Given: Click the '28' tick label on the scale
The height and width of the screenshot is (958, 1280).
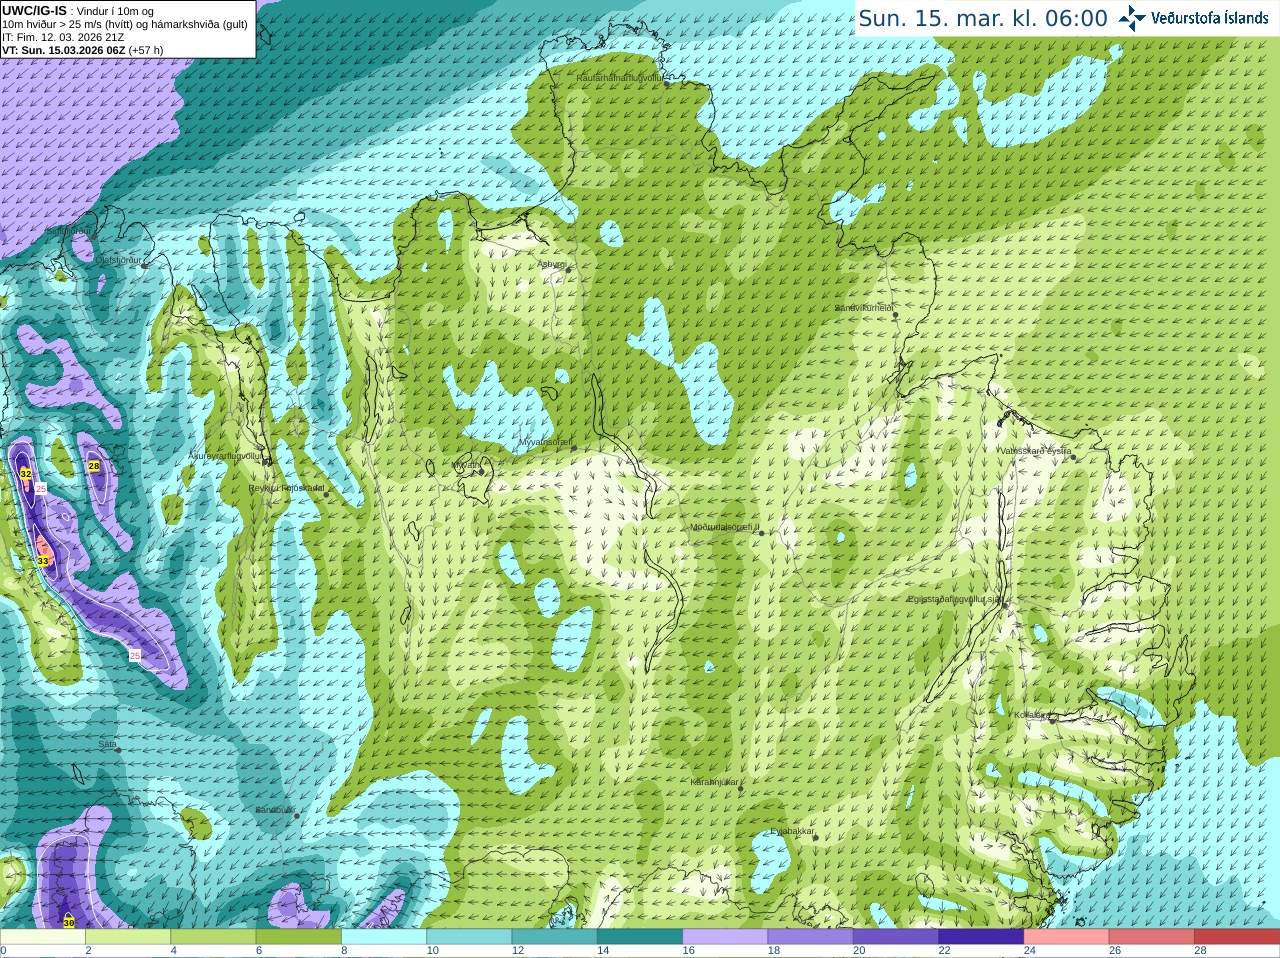Looking at the screenshot, I should point(1200,951).
